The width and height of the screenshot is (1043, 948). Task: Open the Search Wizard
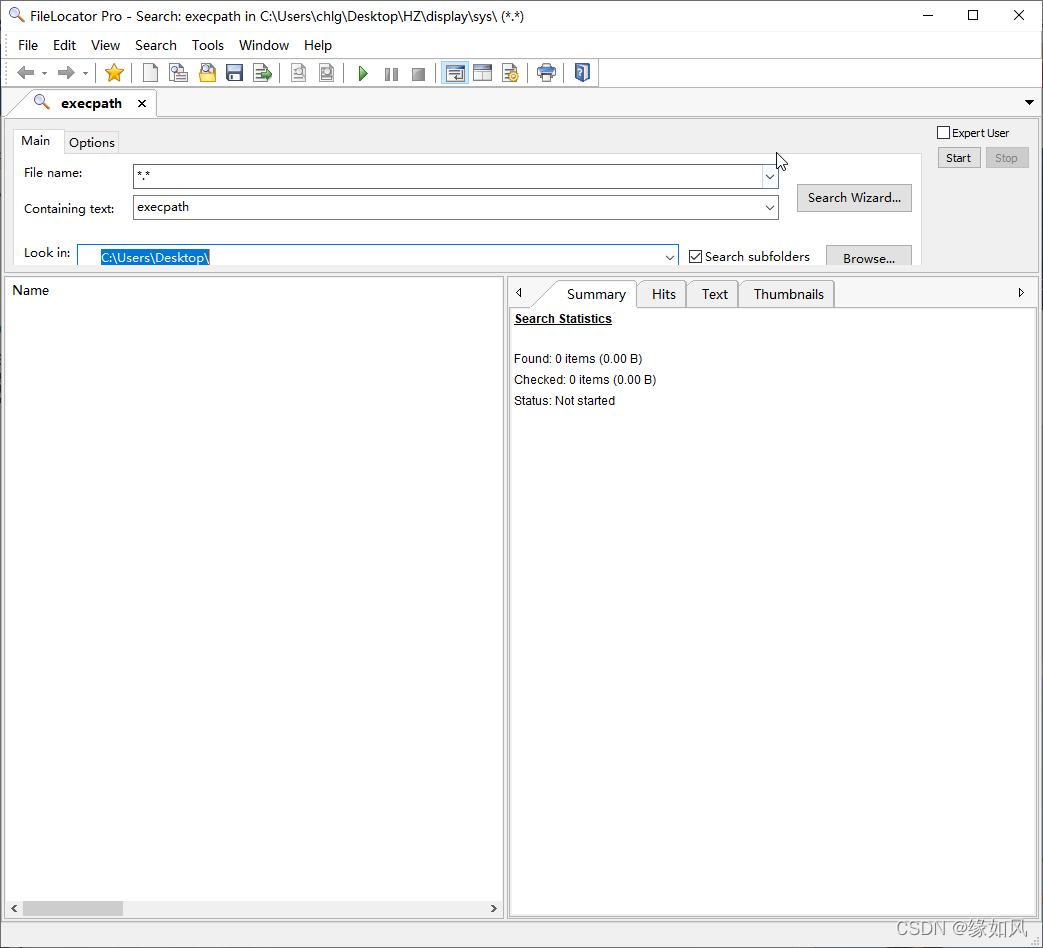[854, 198]
